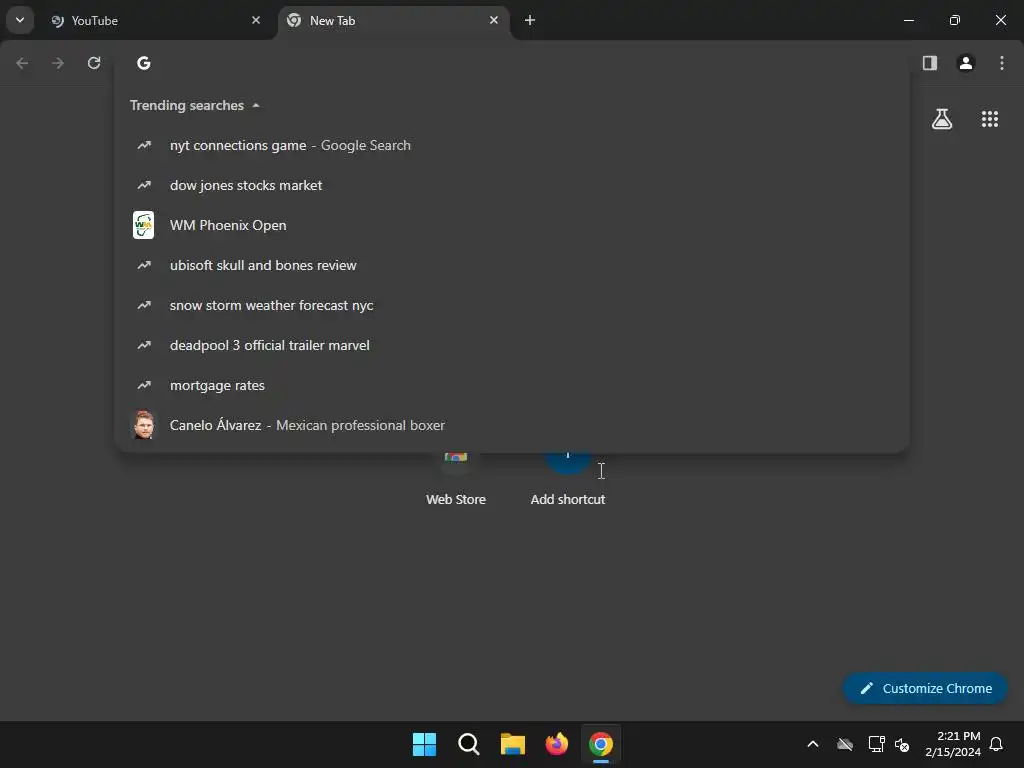The width and height of the screenshot is (1024, 768).
Task: Show hidden system tray icons
Action: coord(813,744)
